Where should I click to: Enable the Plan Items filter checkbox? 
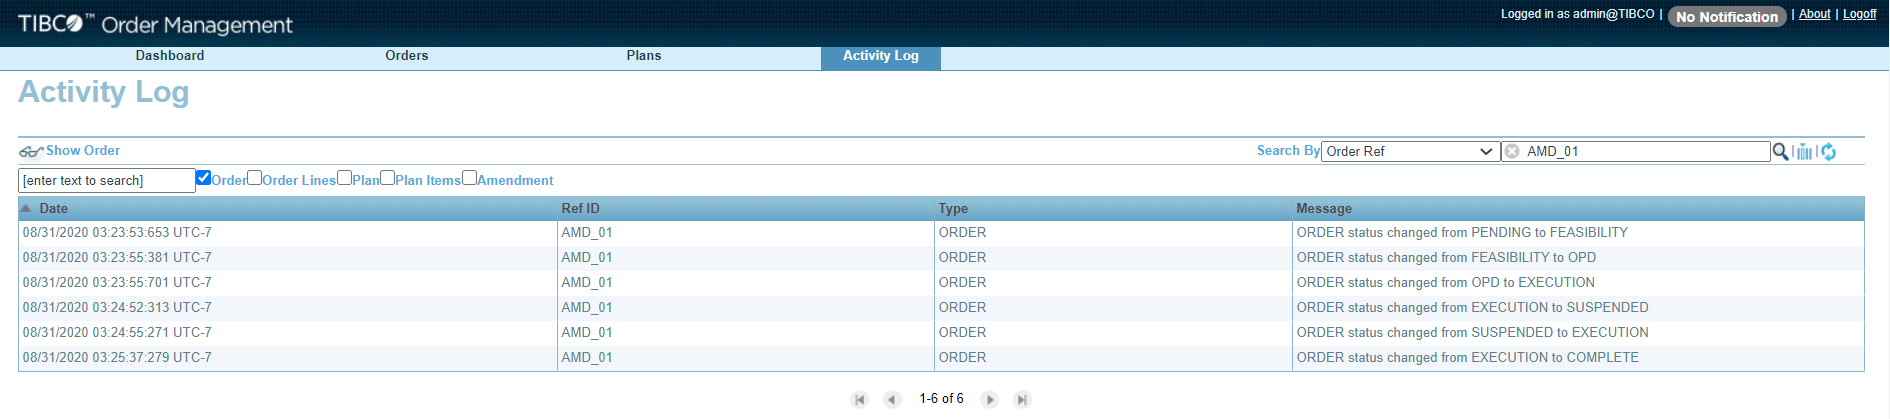(x=387, y=178)
